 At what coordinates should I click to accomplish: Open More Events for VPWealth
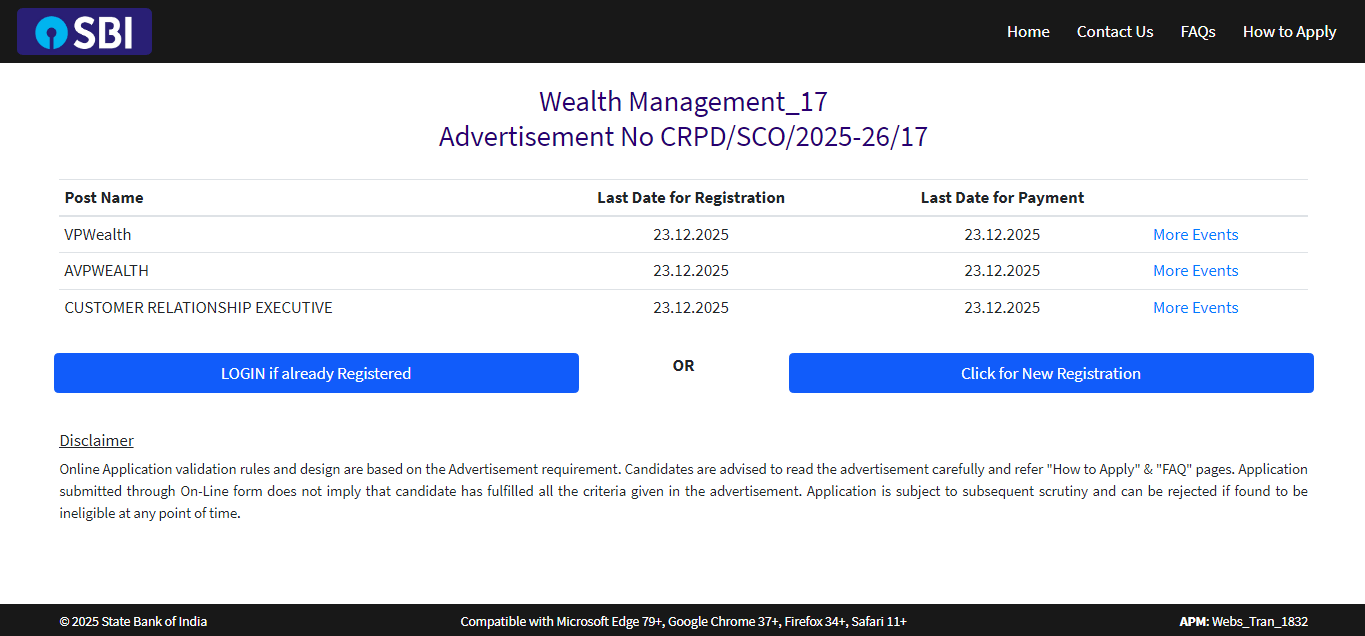click(1195, 234)
